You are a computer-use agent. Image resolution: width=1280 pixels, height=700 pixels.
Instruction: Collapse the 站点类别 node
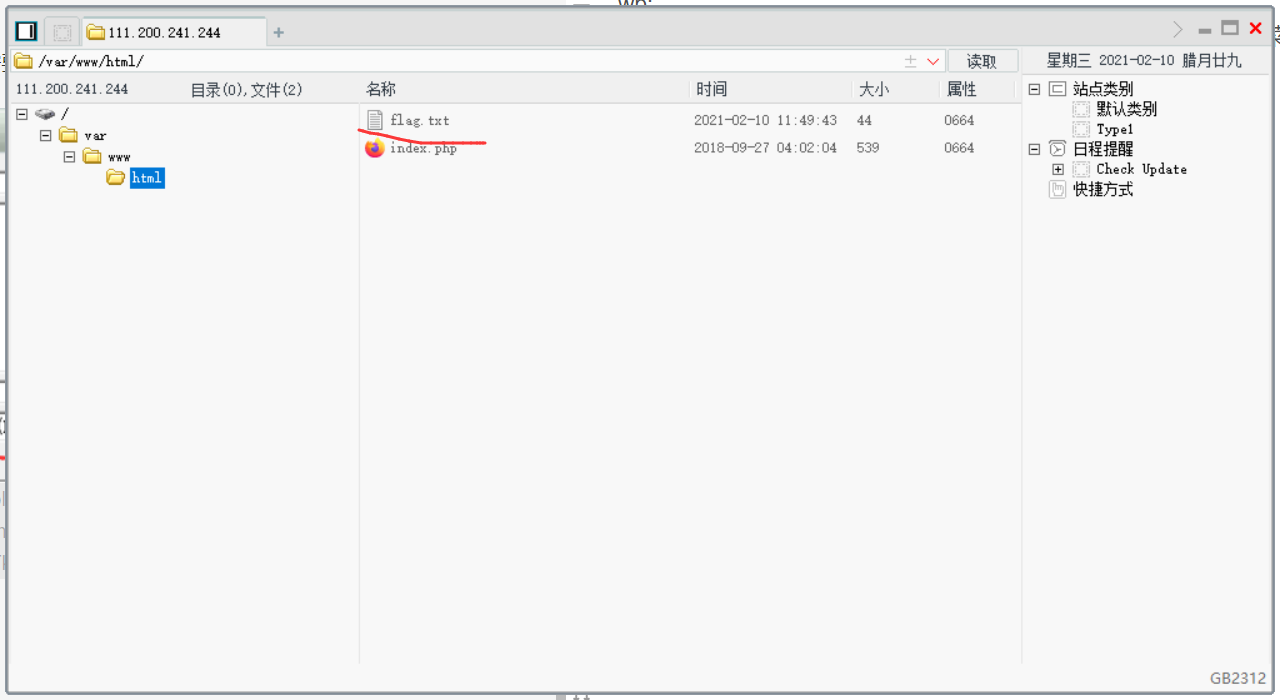pos(1034,89)
